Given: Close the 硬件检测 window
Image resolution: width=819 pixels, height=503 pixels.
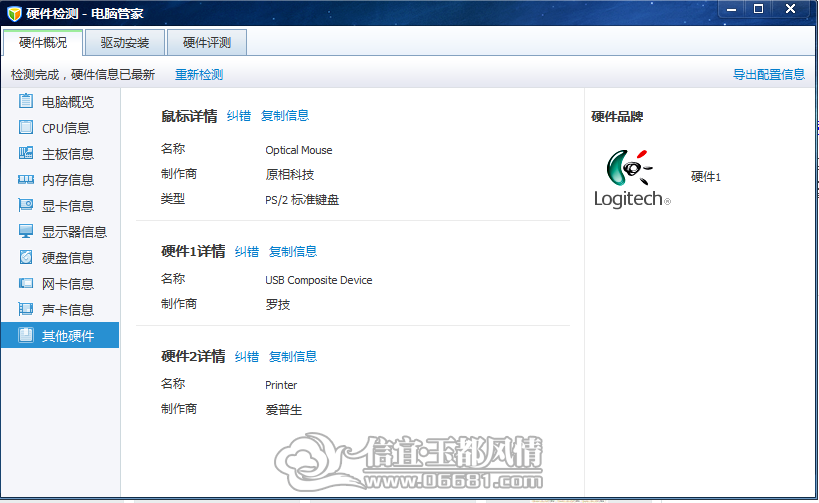Looking at the screenshot, I should click(790, 9).
